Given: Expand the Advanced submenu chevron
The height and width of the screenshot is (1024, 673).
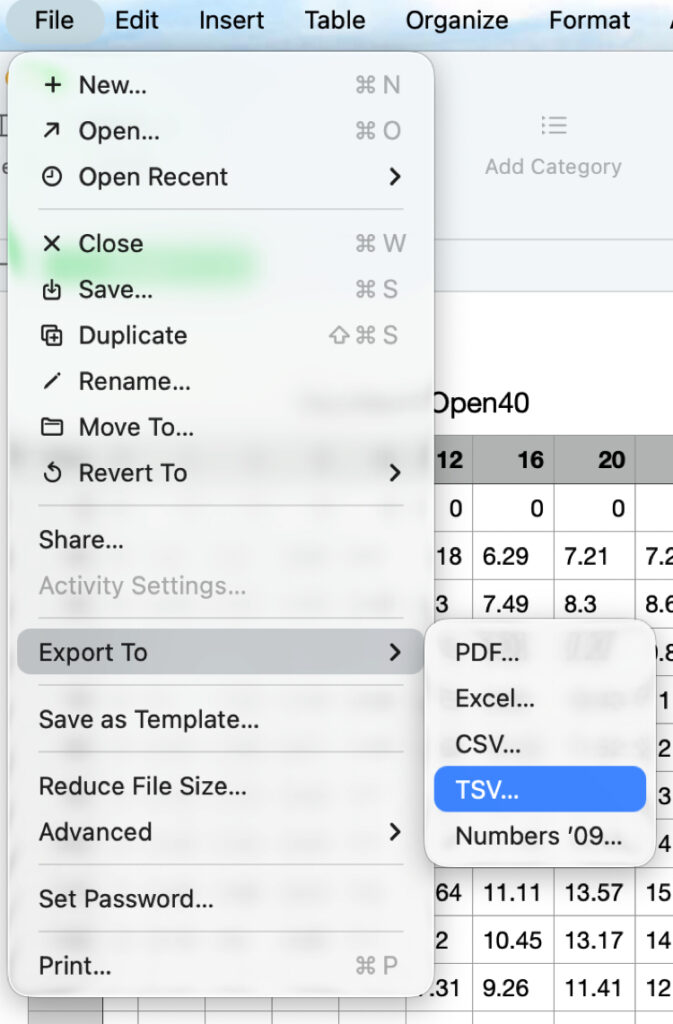Looking at the screenshot, I should point(395,832).
